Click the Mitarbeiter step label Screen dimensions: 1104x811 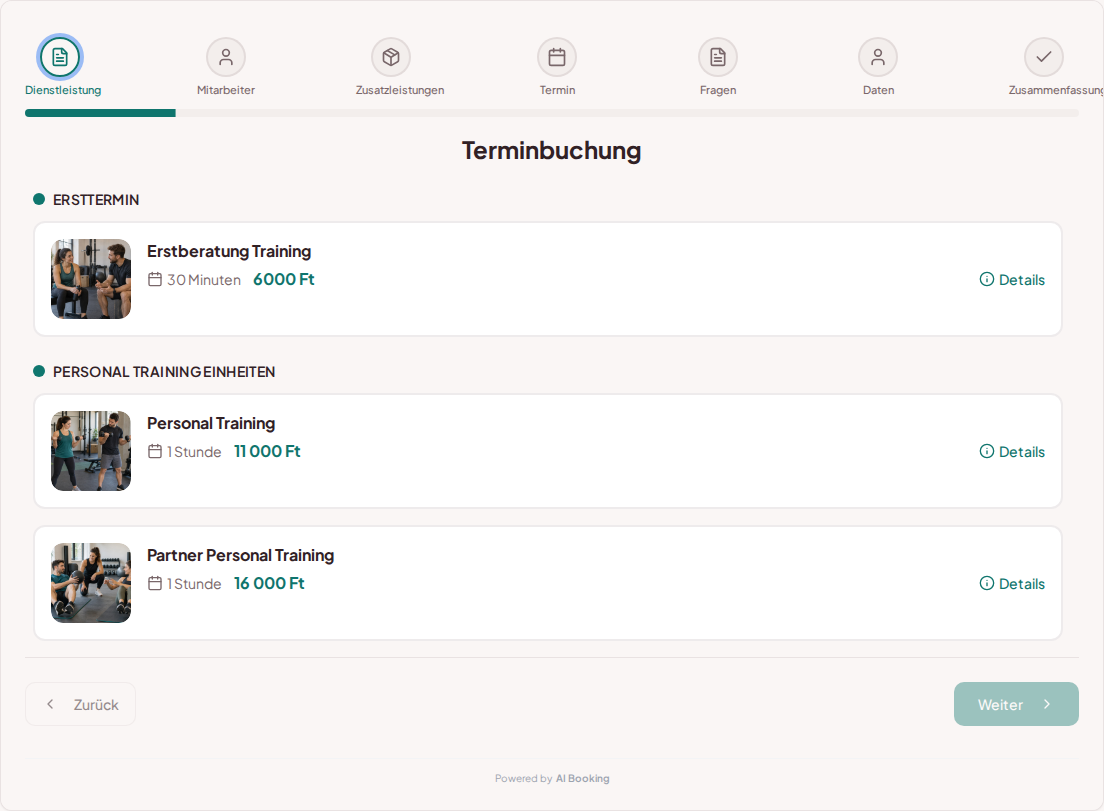click(226, 90)
